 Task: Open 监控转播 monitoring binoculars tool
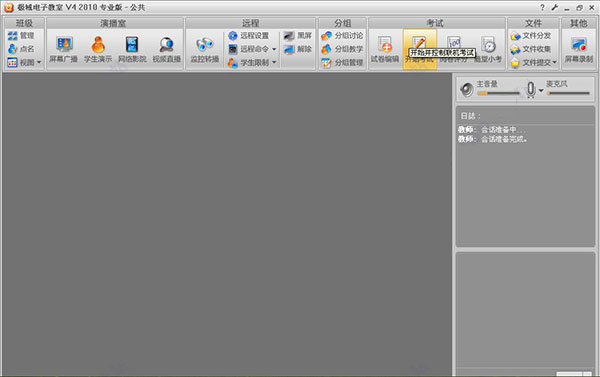[205, 50]
